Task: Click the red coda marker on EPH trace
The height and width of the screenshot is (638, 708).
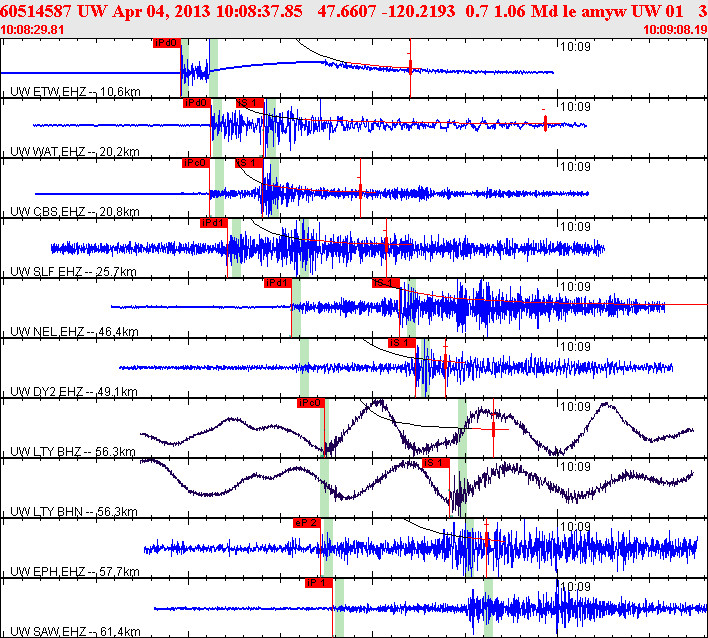Action: point(486,540)
